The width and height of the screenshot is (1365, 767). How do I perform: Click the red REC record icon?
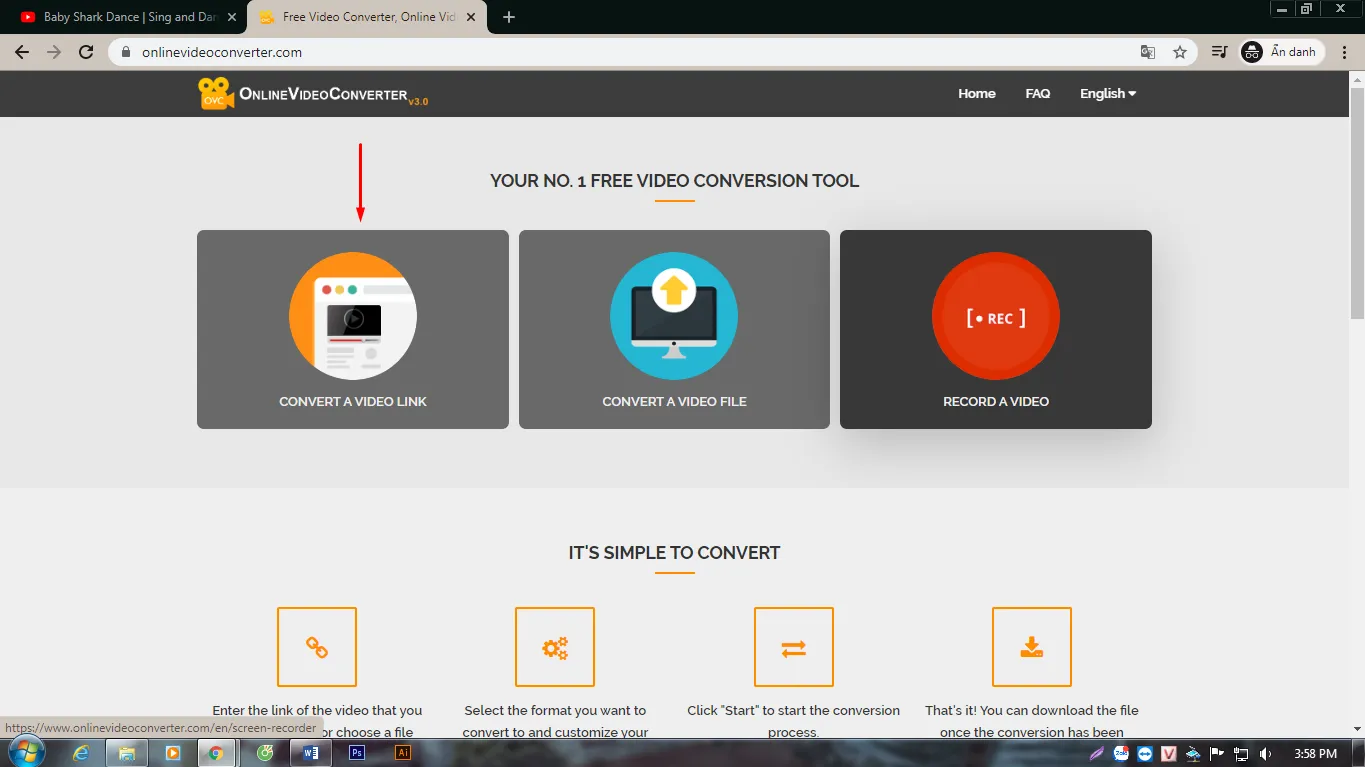[996, 316]
